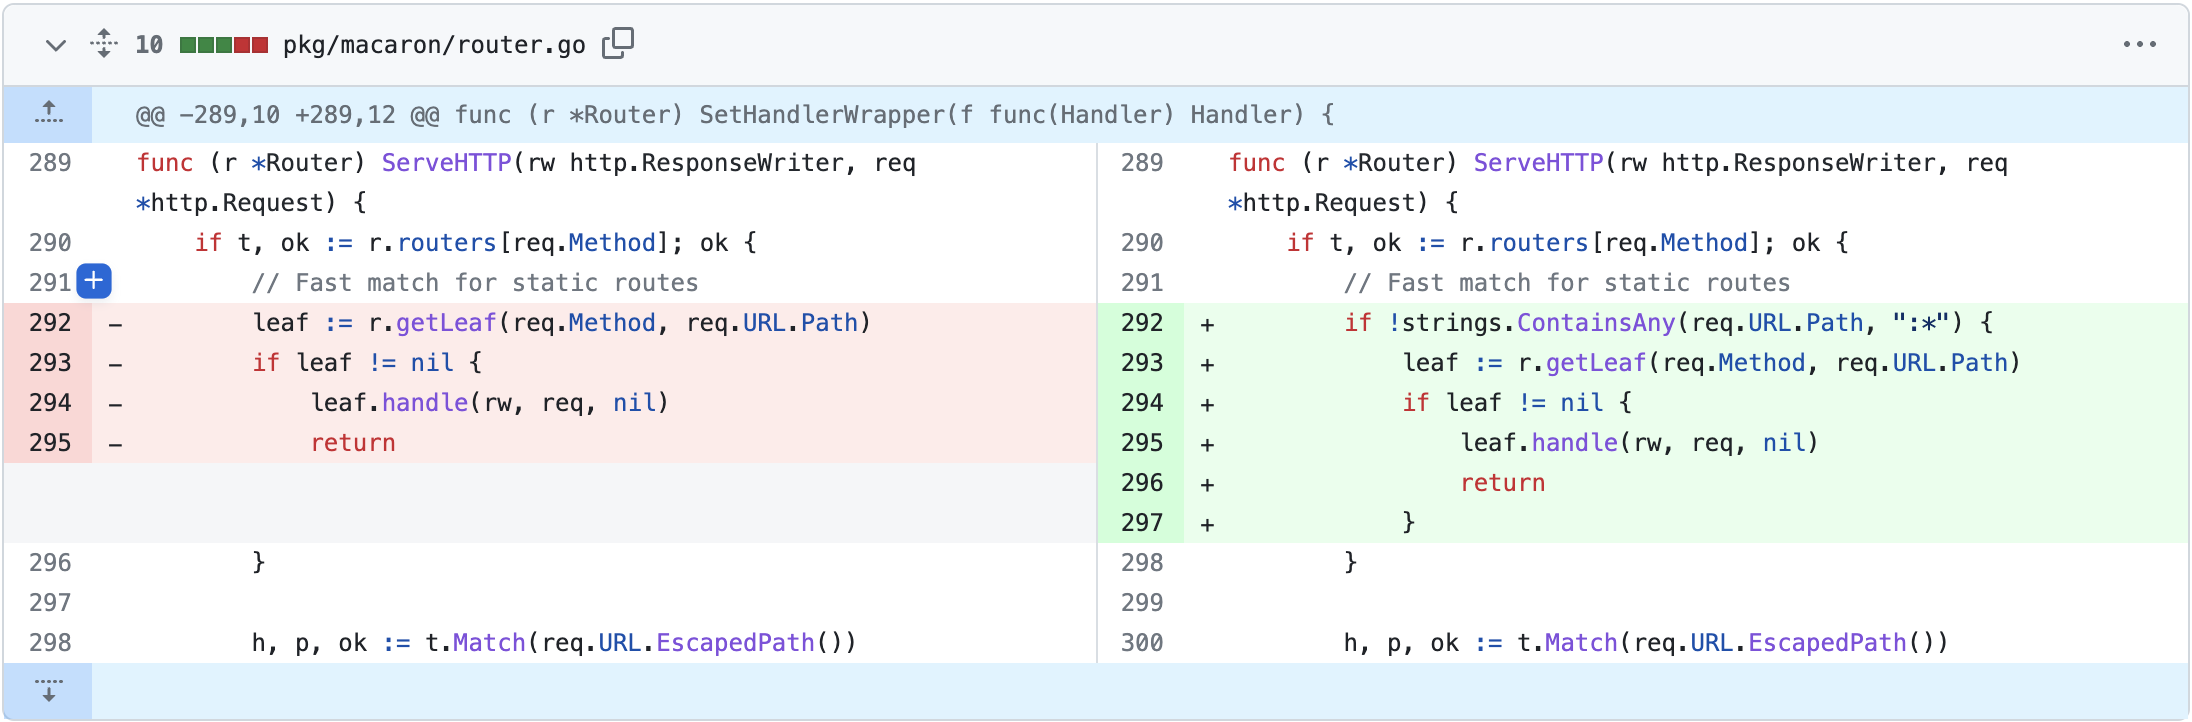Click the removed return statement line

coord(353,443)
